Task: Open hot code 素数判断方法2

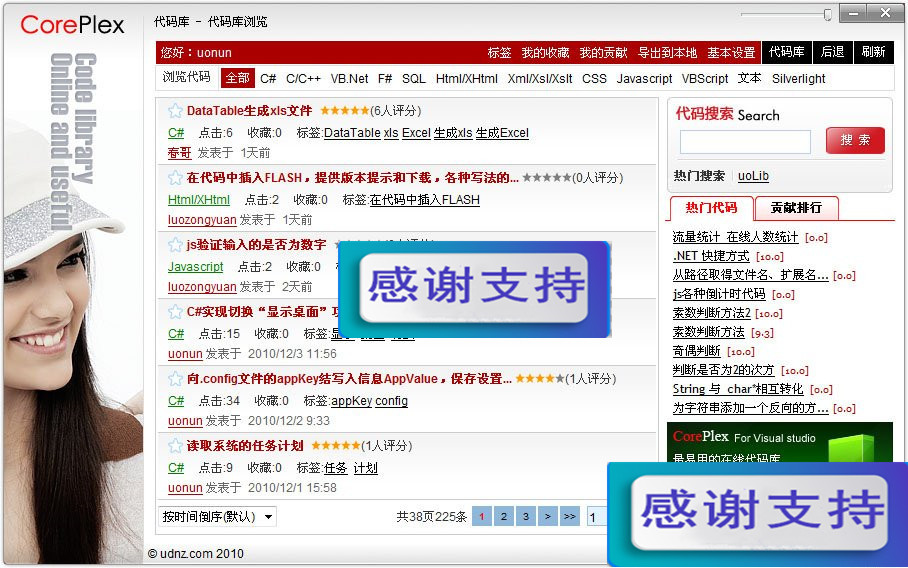Action: tap(711, 313)
